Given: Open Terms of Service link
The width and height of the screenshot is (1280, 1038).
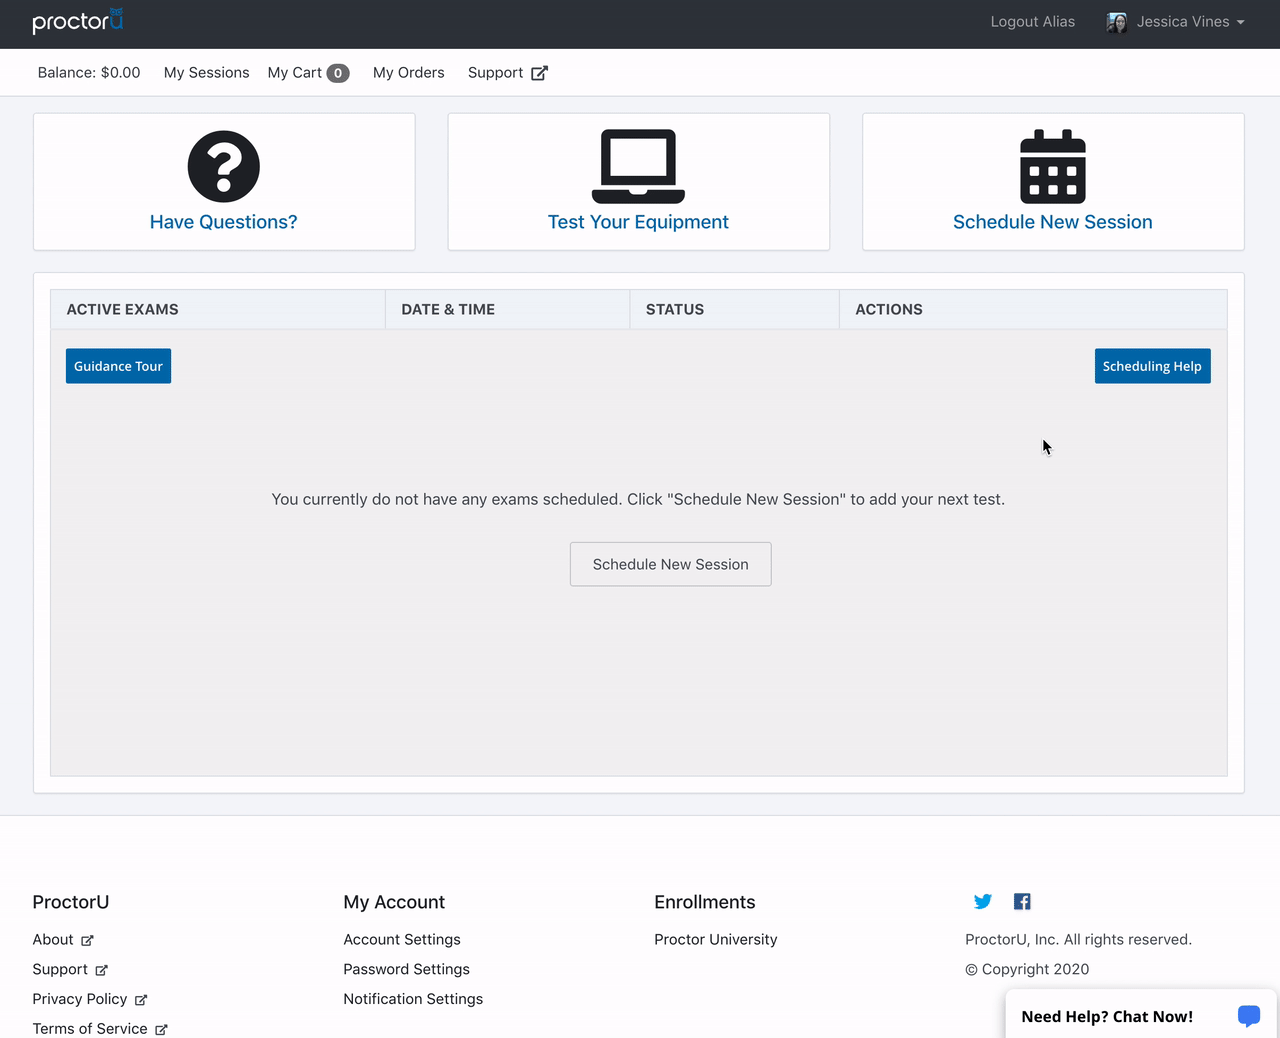Looking at the screenshot, I should tap(90, 1029).
